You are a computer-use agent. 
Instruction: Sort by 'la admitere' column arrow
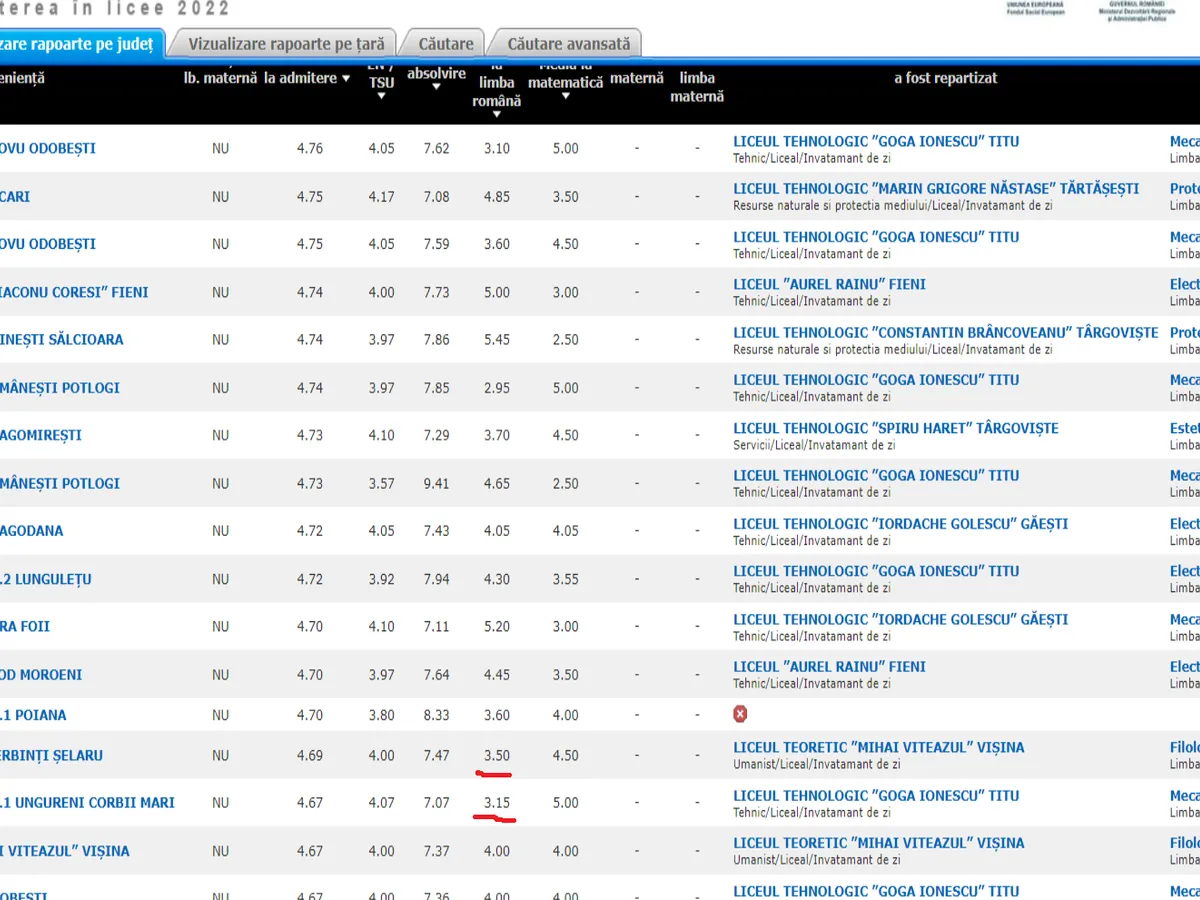tap(346, 78)
